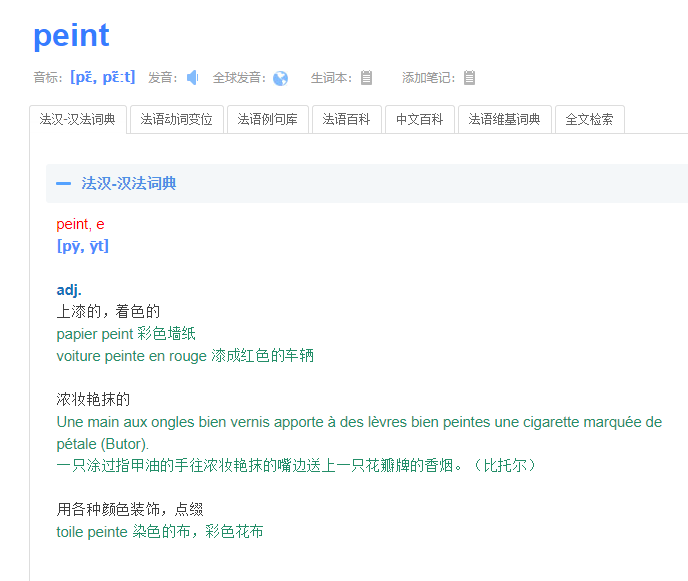Click the red 'peint, e' entry word

pos(80,224)
